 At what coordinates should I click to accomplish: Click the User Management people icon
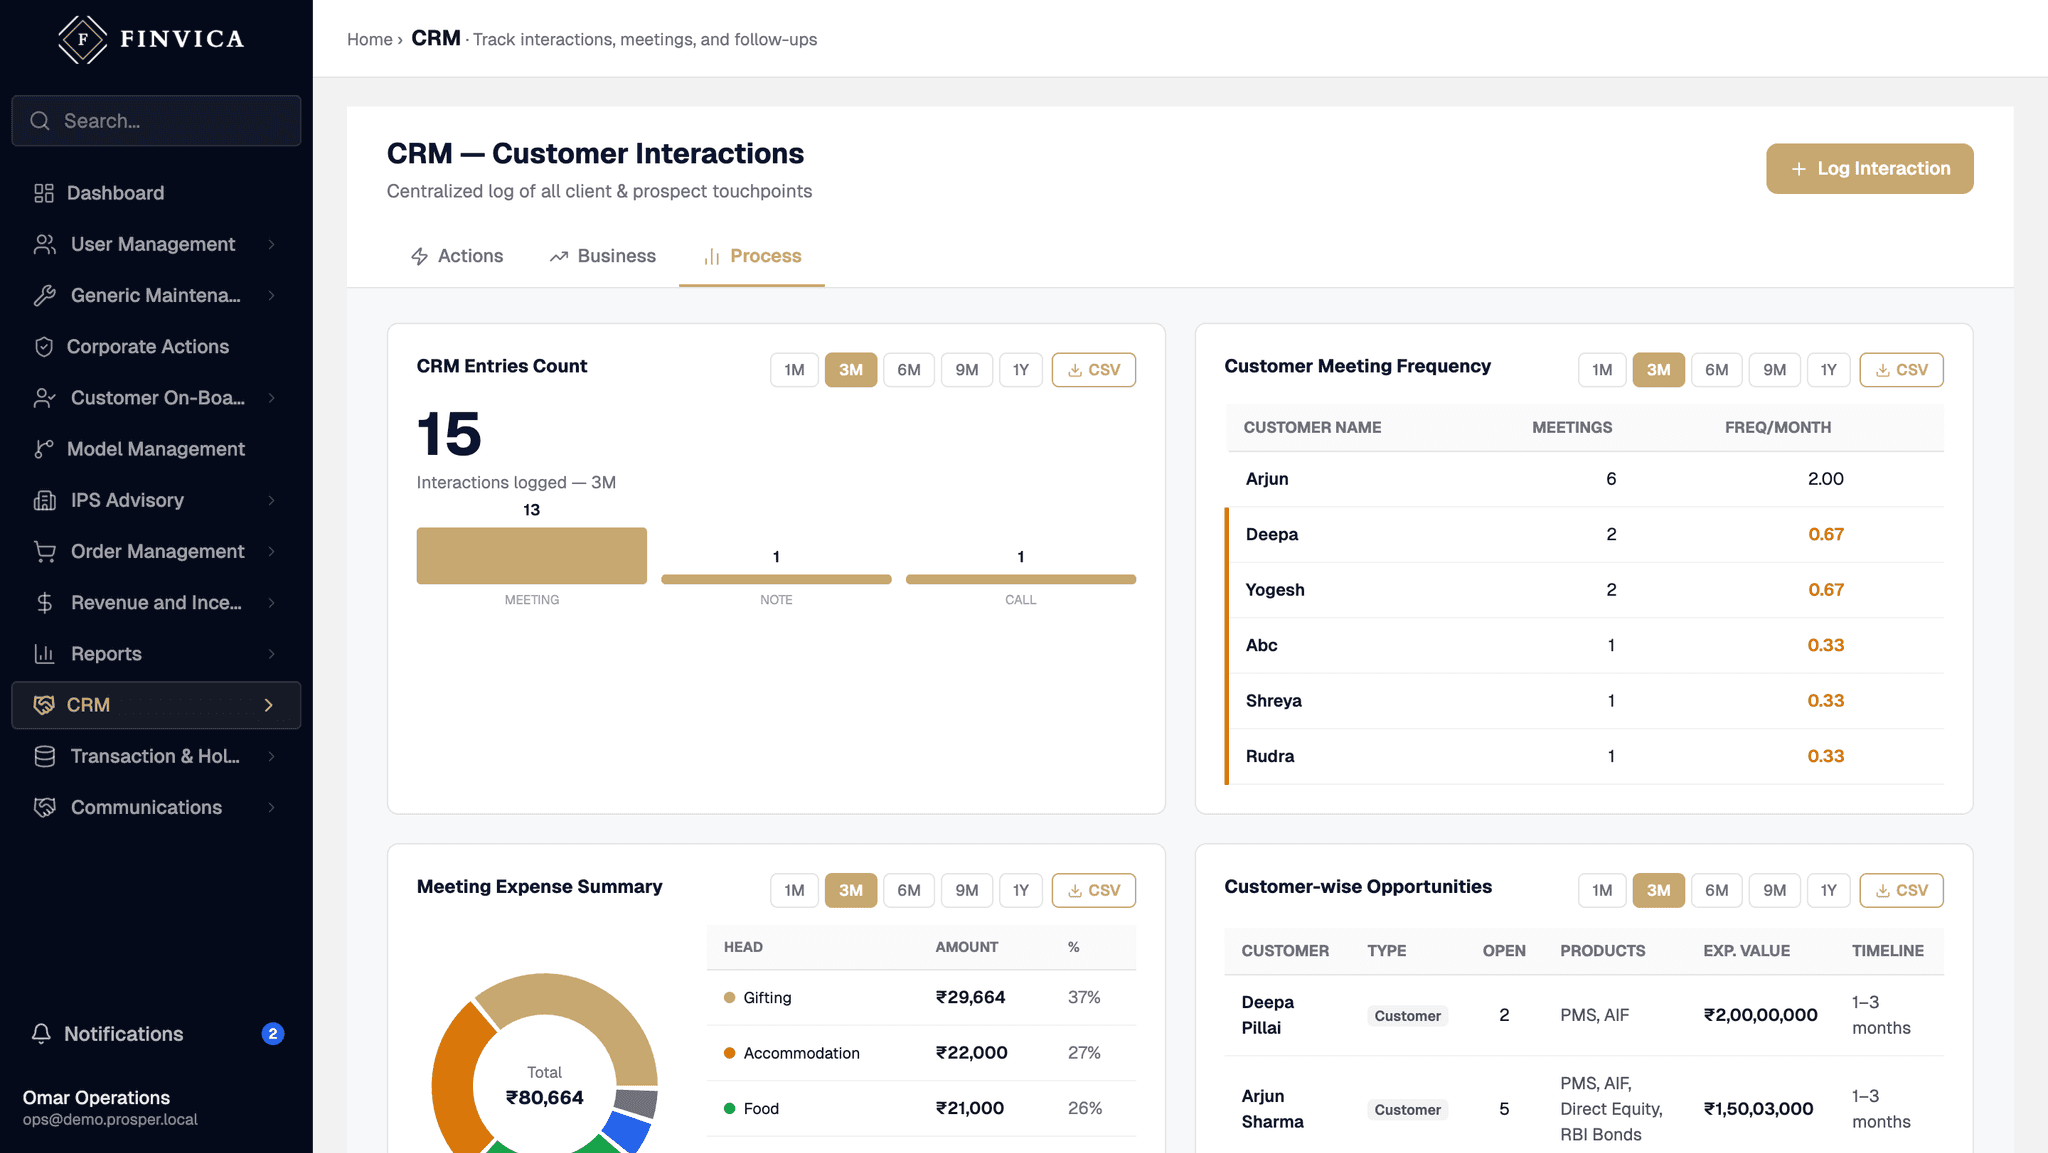coord(44,244)
